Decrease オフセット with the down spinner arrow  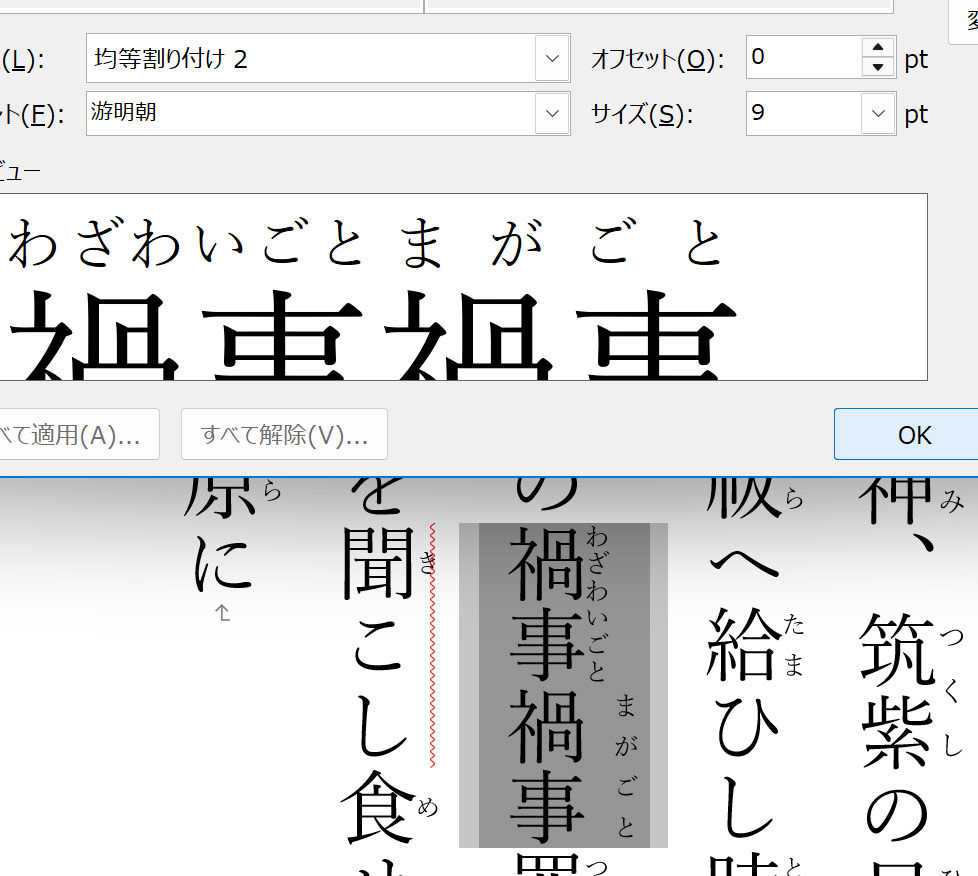pyautogui.click(x=877, y=68)
